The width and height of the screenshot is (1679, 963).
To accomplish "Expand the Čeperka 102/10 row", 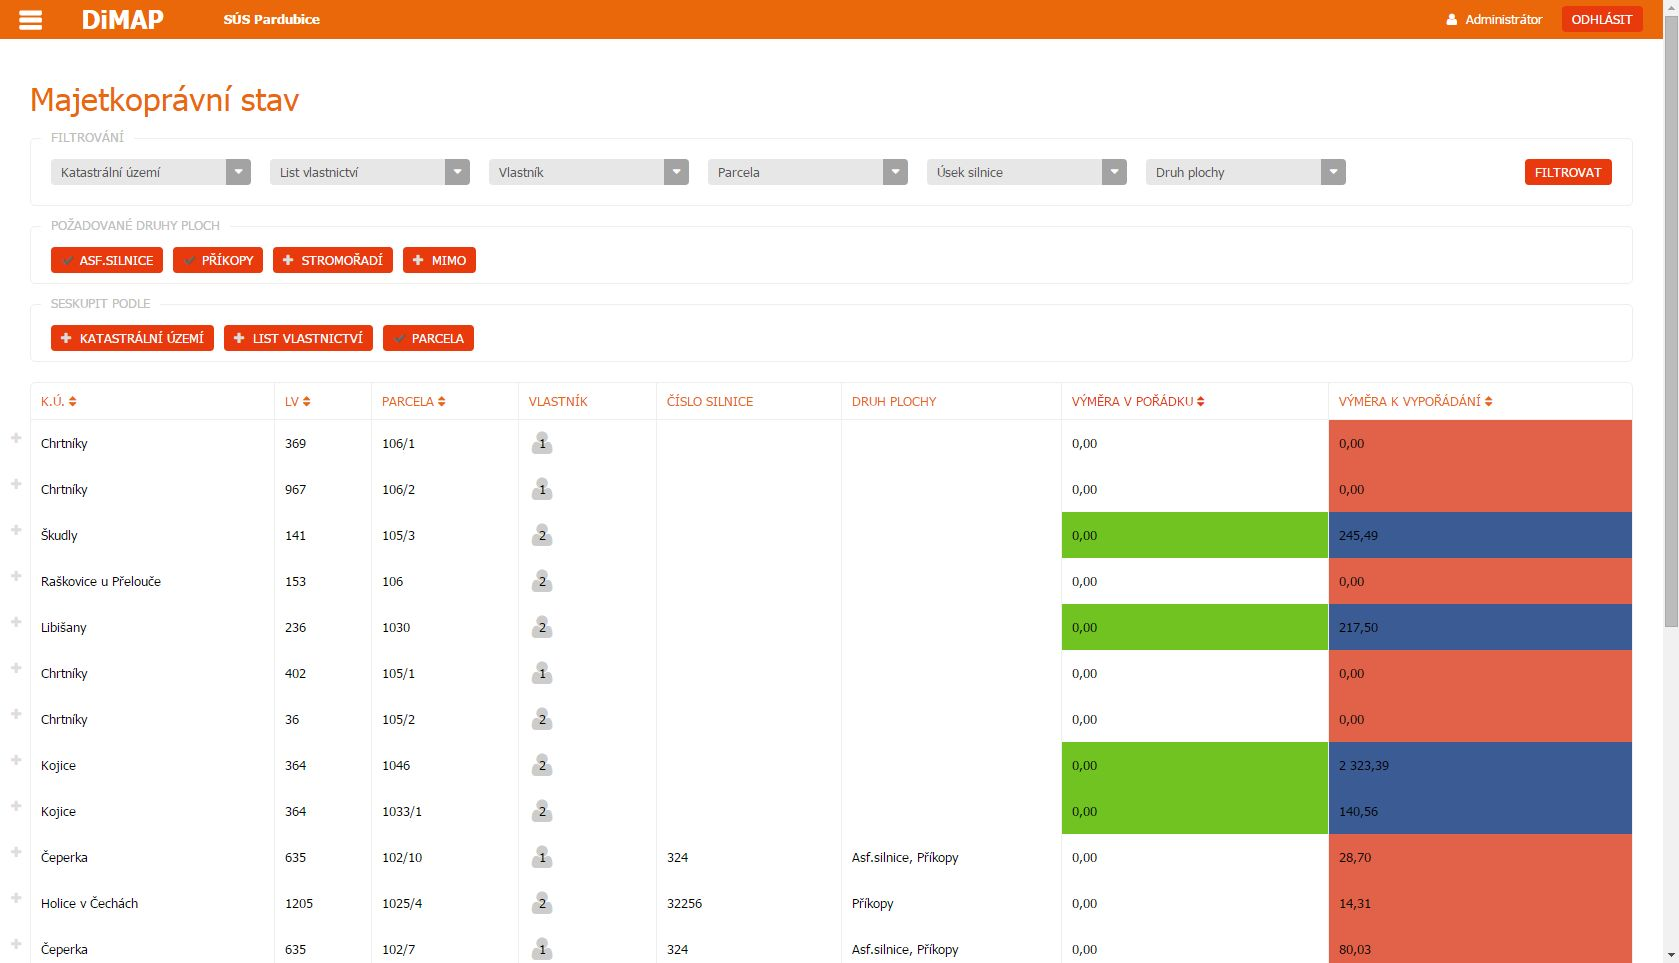I will pyautogui.click(x=16, y=852).
